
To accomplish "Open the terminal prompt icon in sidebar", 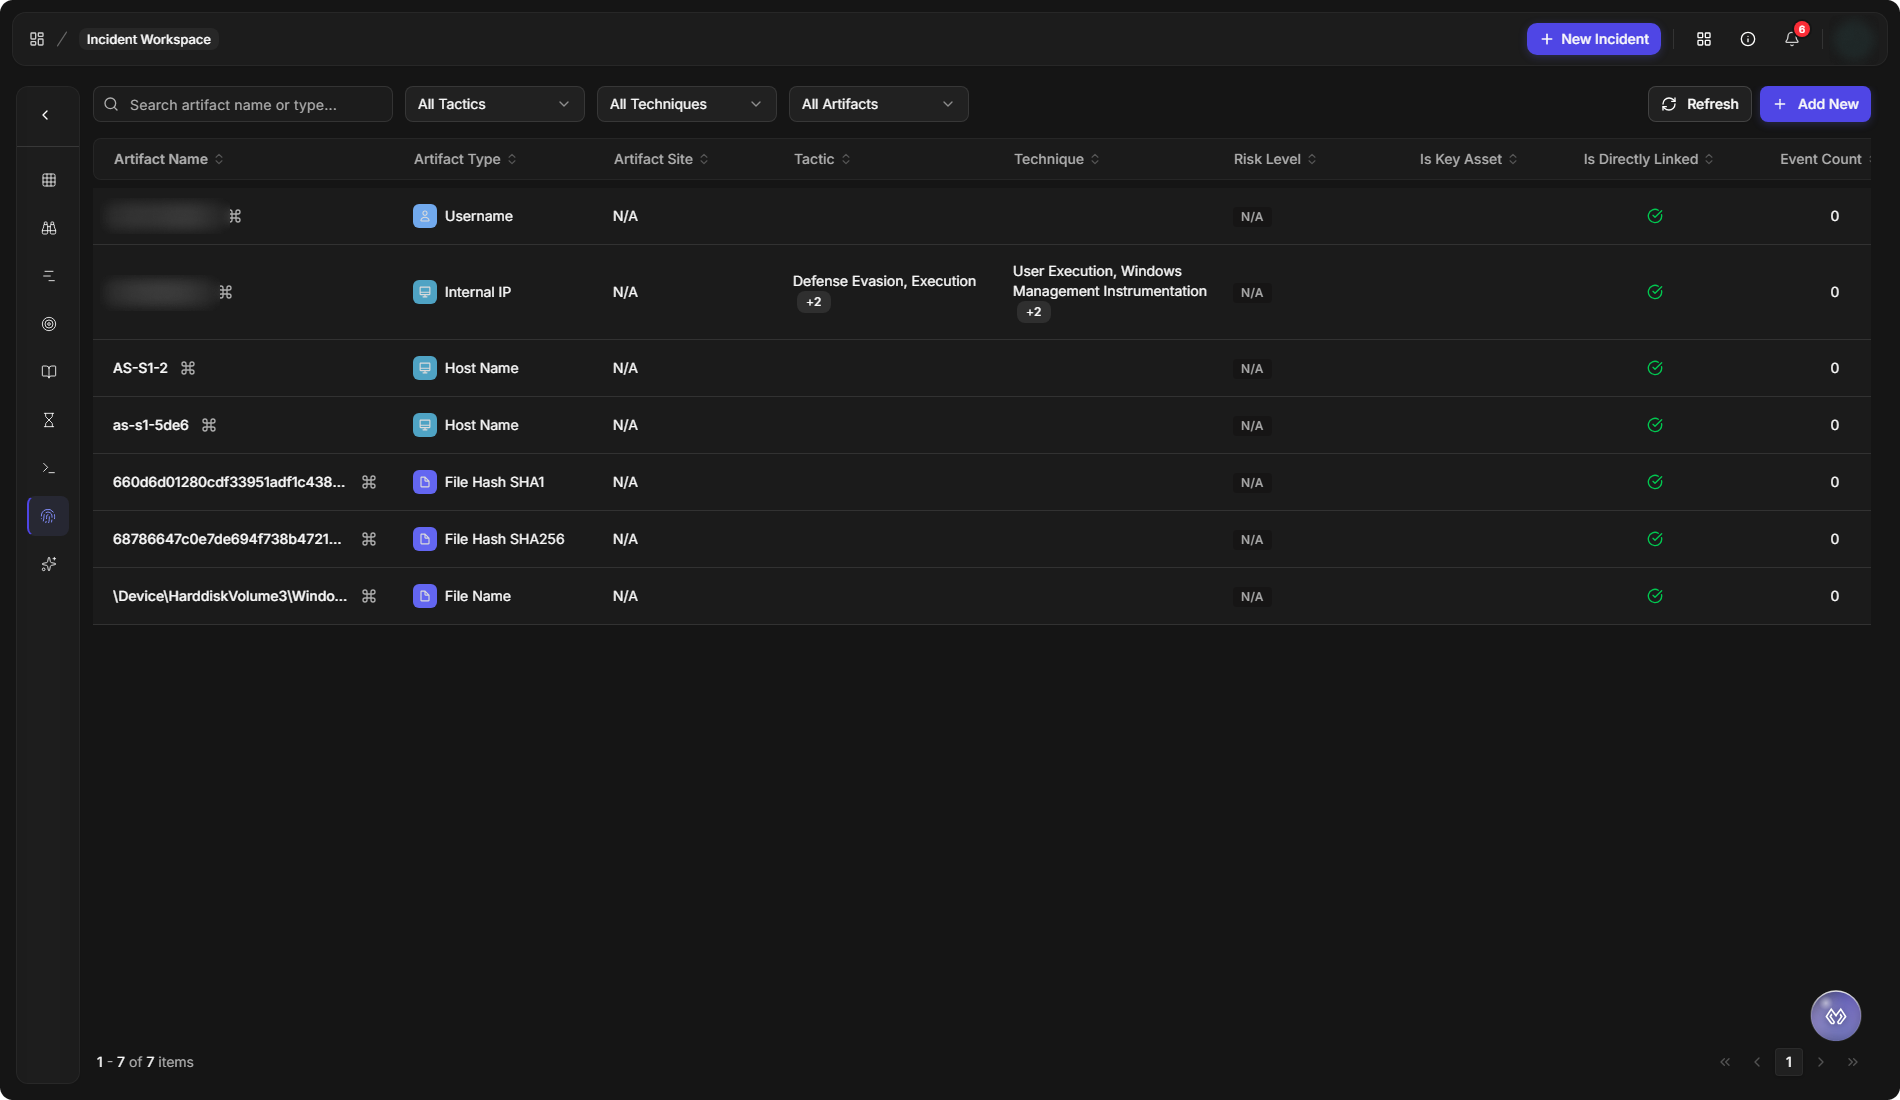I will tap(48, 468).
